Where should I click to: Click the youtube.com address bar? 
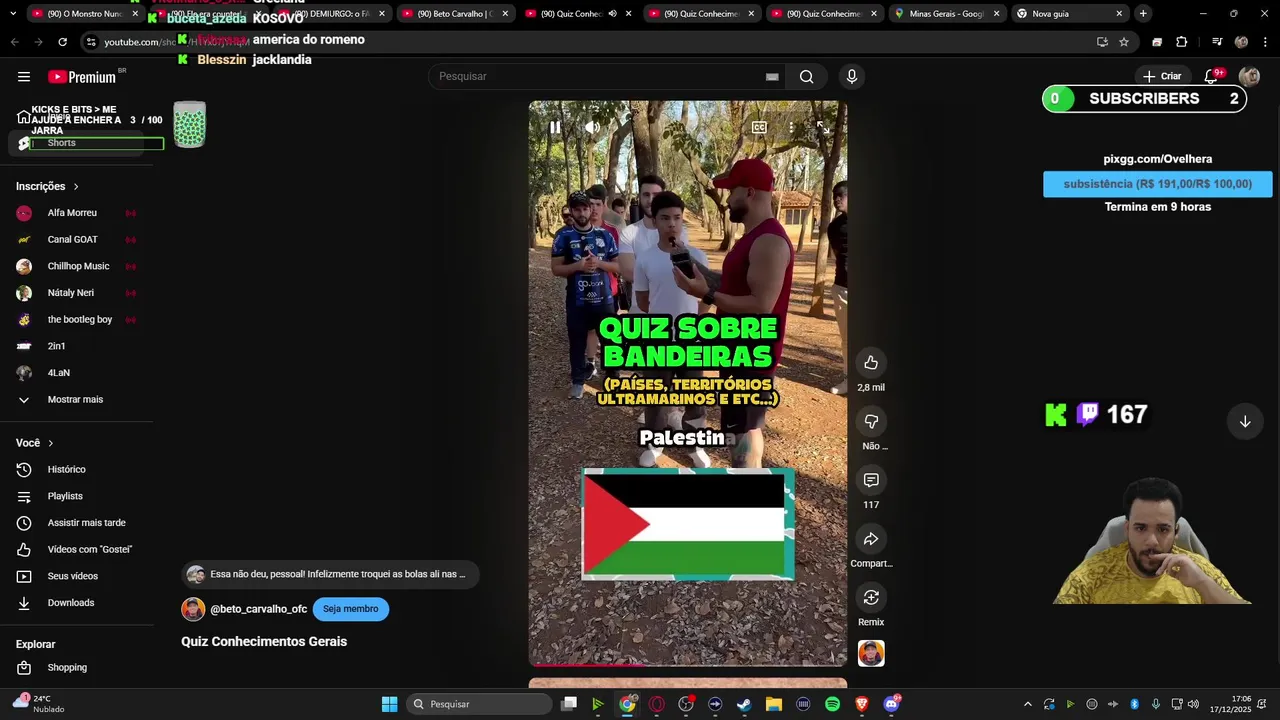tap(590, 42)
